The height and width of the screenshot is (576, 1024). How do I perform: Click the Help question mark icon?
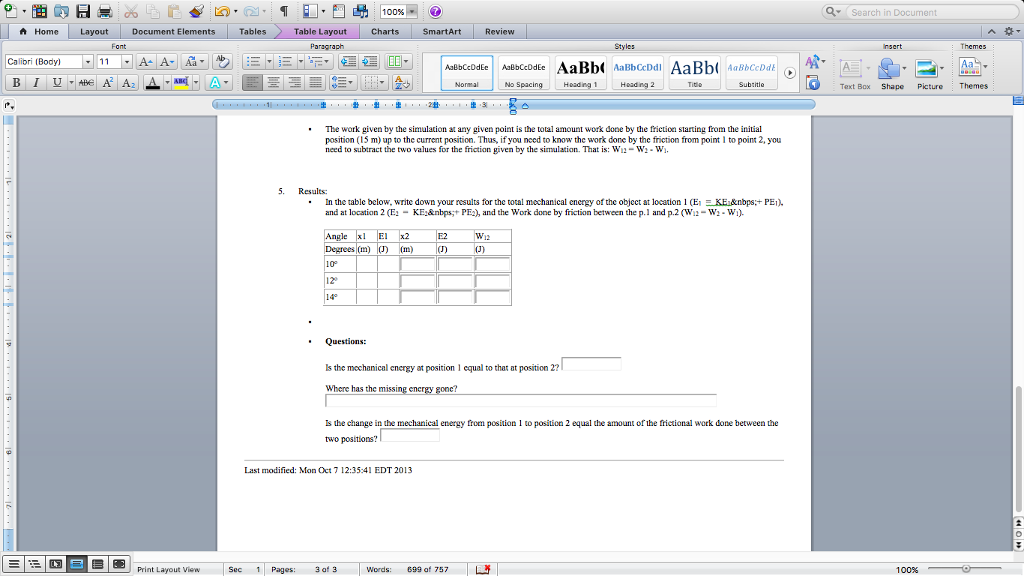(435, 12)
